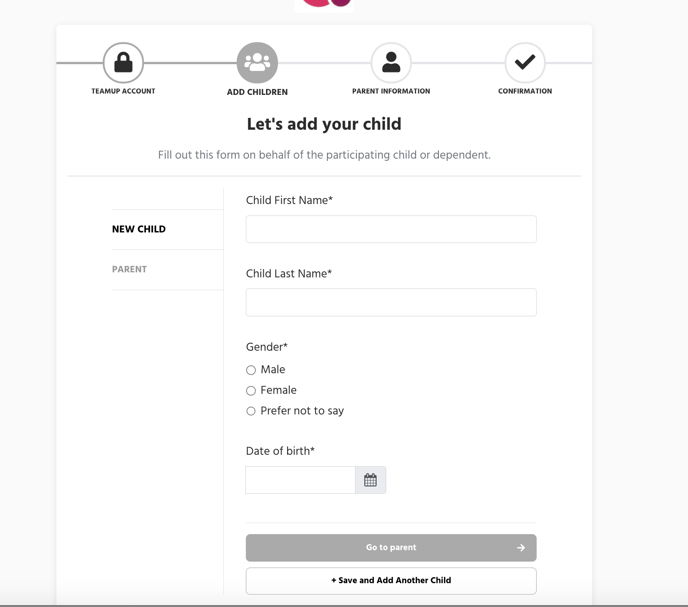Viewport: 688px width, 607px height.
Task: Click the logo at the top
Action: [x=326, y=4]
